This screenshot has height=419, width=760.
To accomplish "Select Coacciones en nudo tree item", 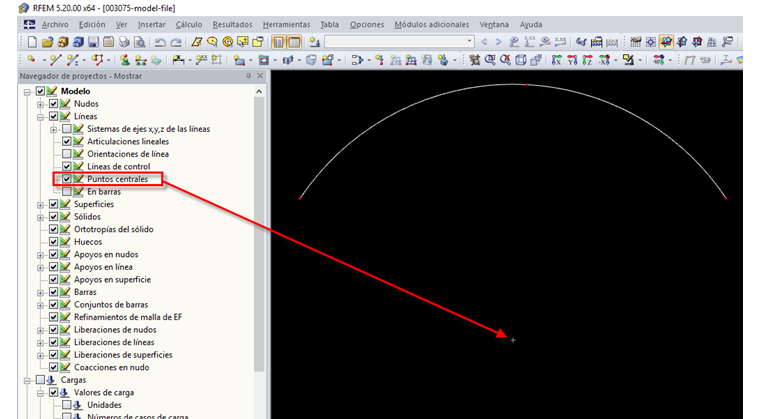I will (x=111, y=367).
